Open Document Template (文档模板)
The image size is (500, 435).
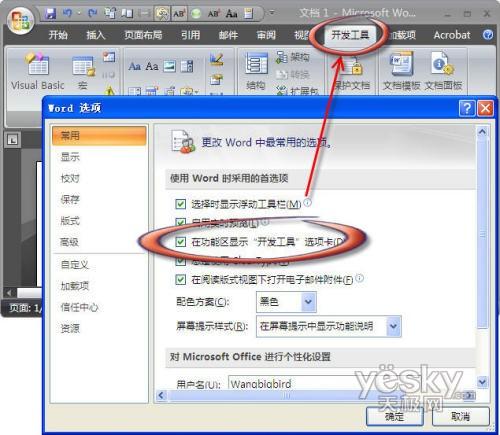tap(402, 71)
